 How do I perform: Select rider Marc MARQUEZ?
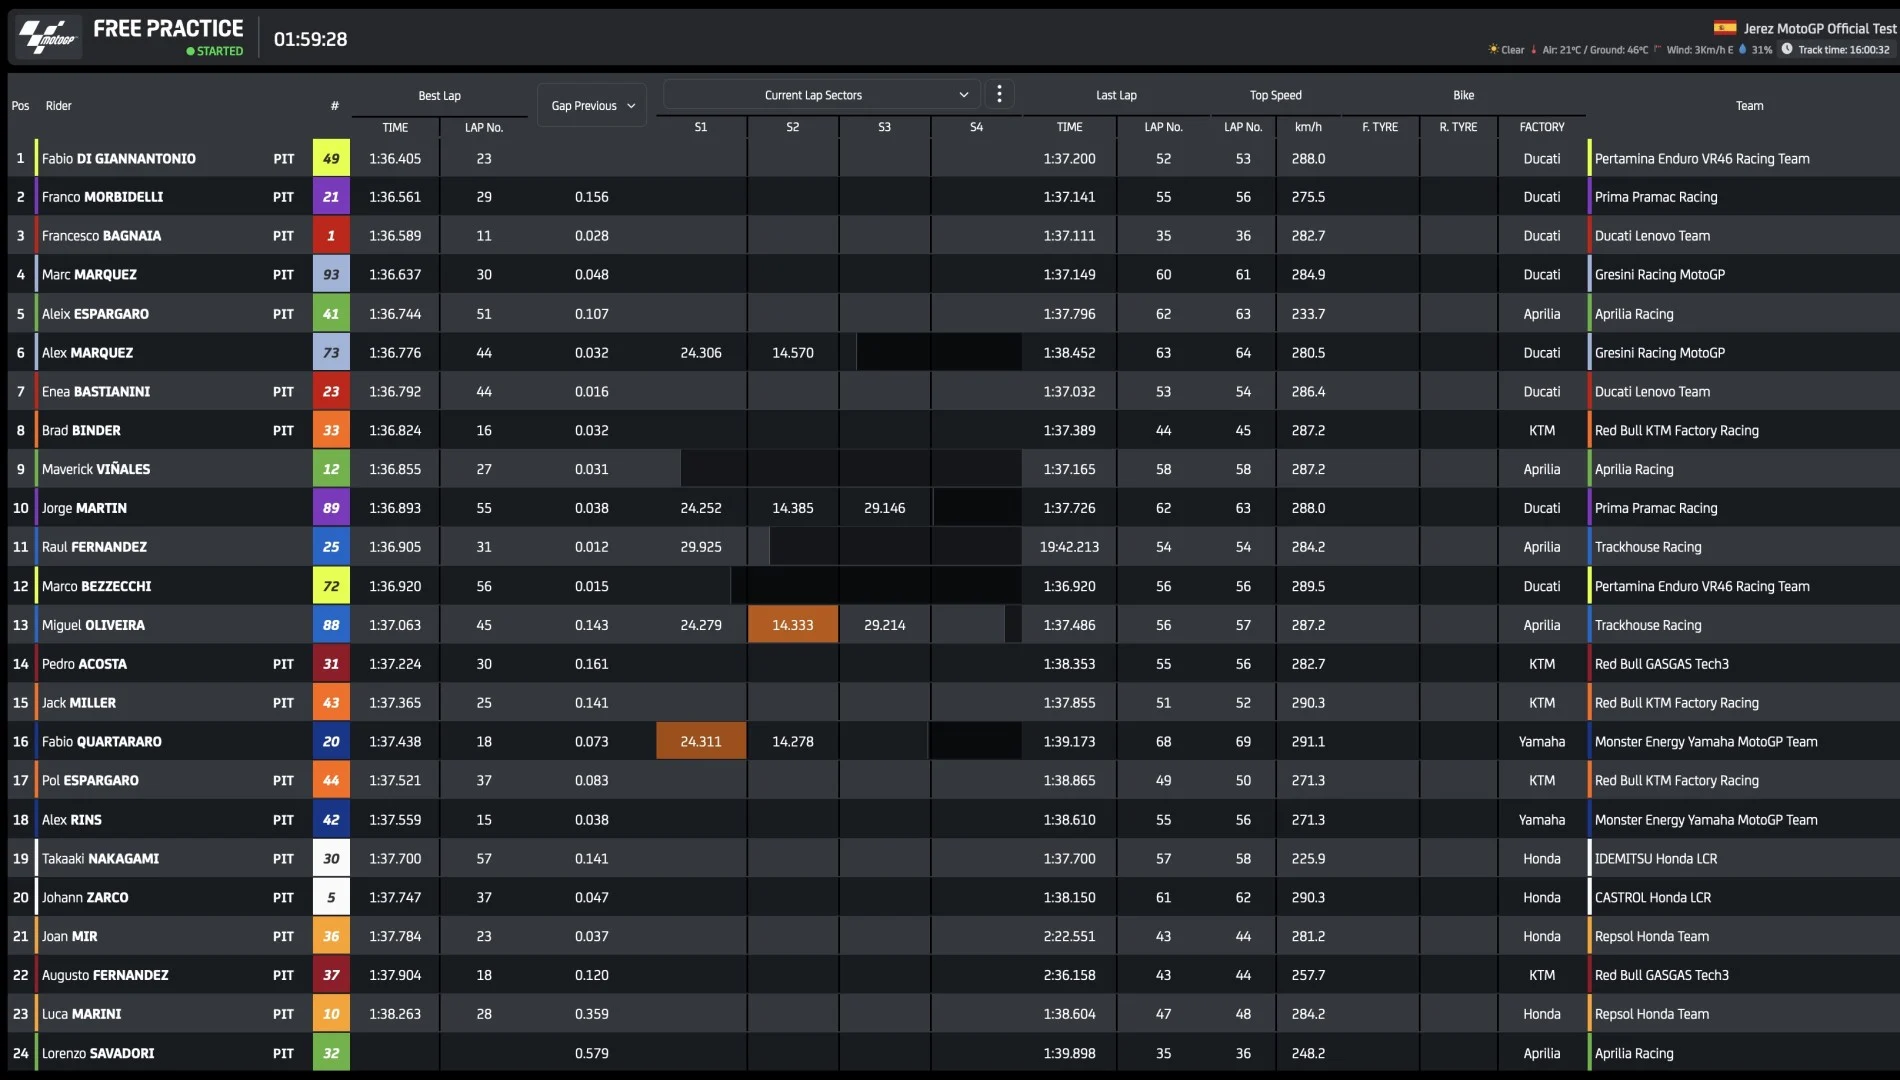coord(89,274)
